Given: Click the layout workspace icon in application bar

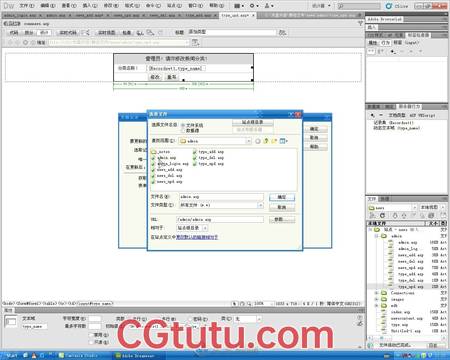Looking at the screenshot, I should pyautogui.click(x=238, y=6).
